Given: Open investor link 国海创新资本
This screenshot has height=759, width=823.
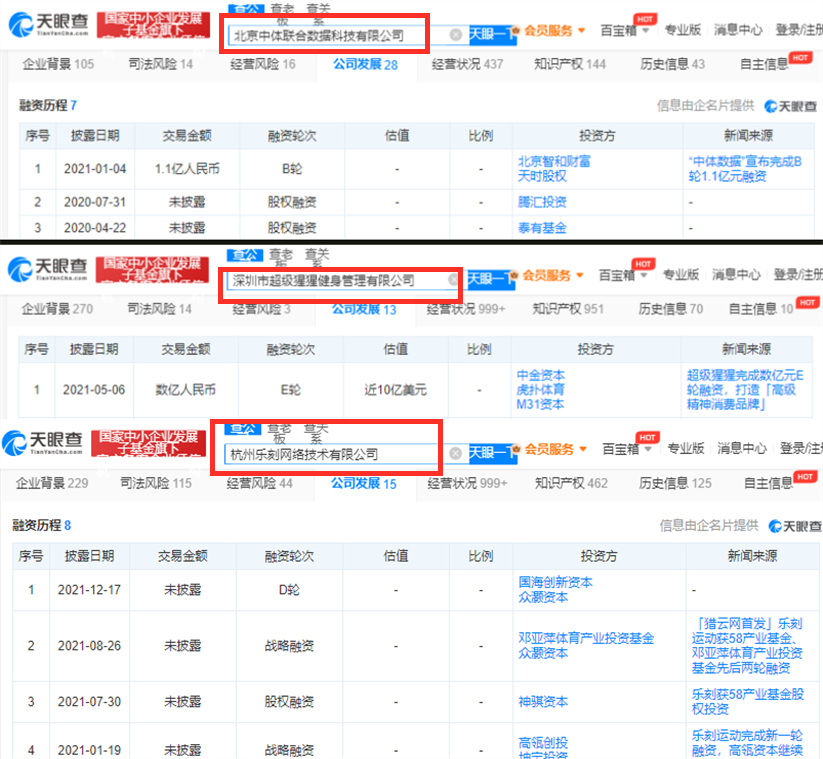Looking at the screenshot, I should pyautogui.click(x=555, y=582).
